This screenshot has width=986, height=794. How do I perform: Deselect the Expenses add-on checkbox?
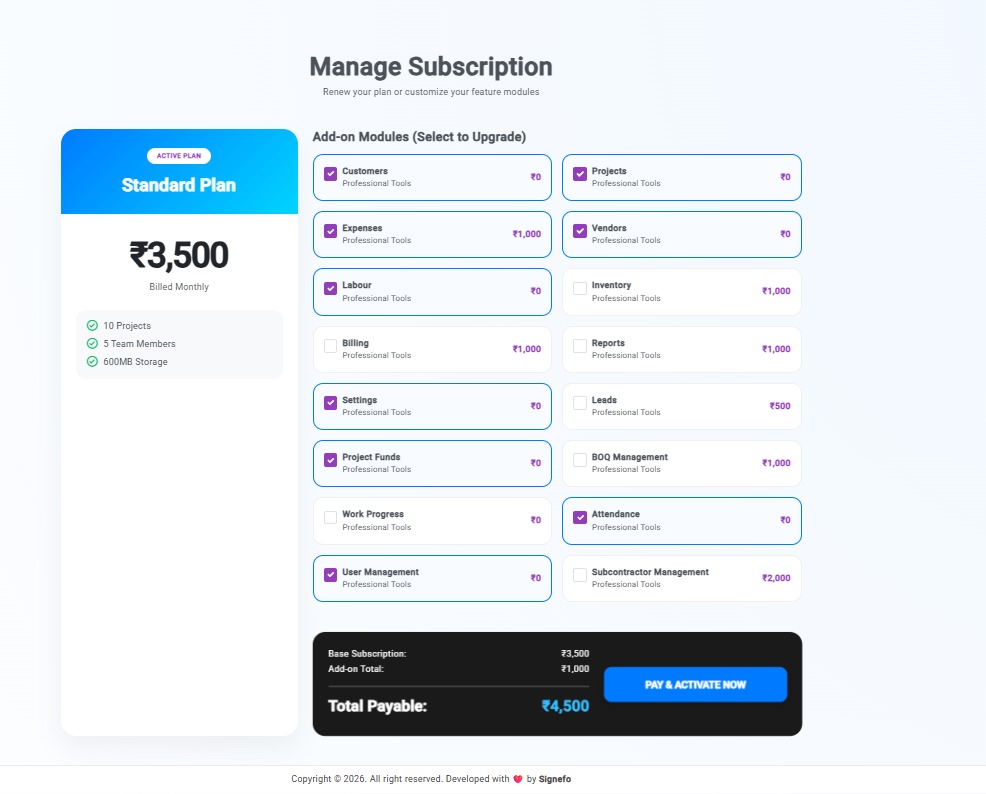coord(330,231)
